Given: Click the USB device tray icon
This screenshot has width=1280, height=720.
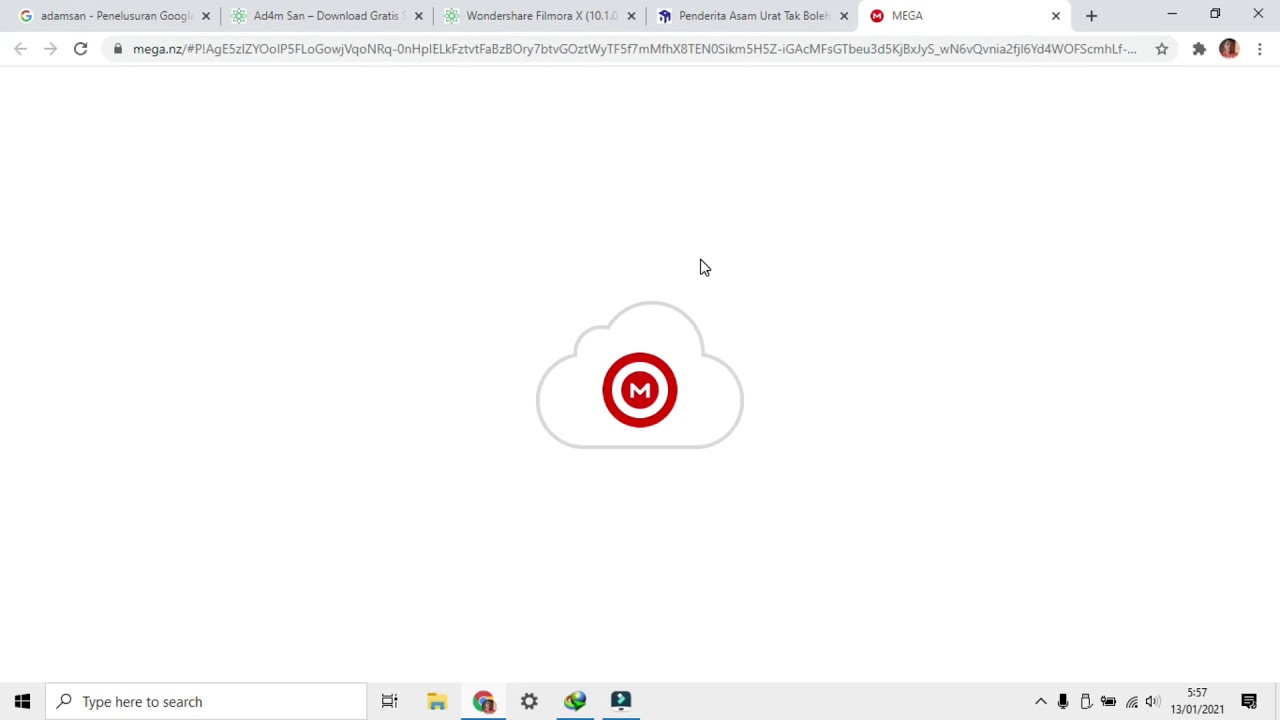Looking at the screenshot, I should click(1085, 701).
